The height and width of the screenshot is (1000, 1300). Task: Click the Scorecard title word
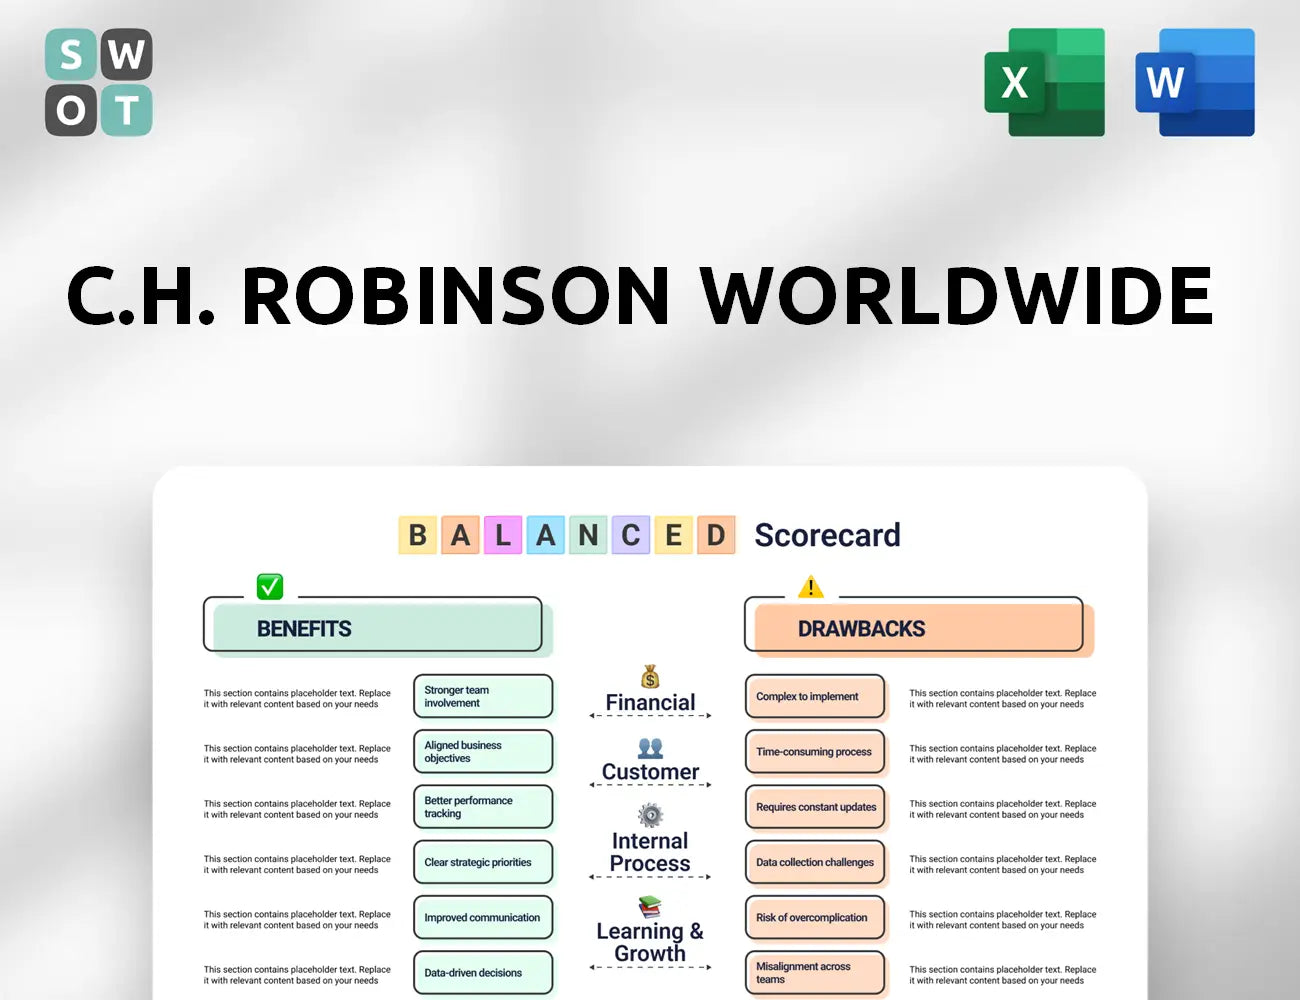(x=827, y=535)
